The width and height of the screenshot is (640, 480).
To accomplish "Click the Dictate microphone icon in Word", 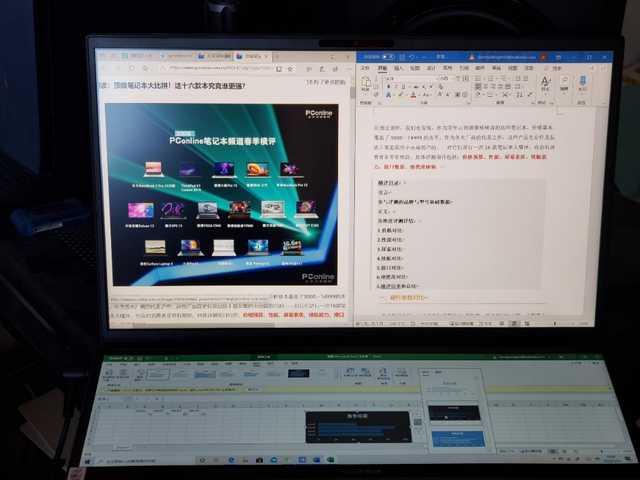I will [582, 81].
